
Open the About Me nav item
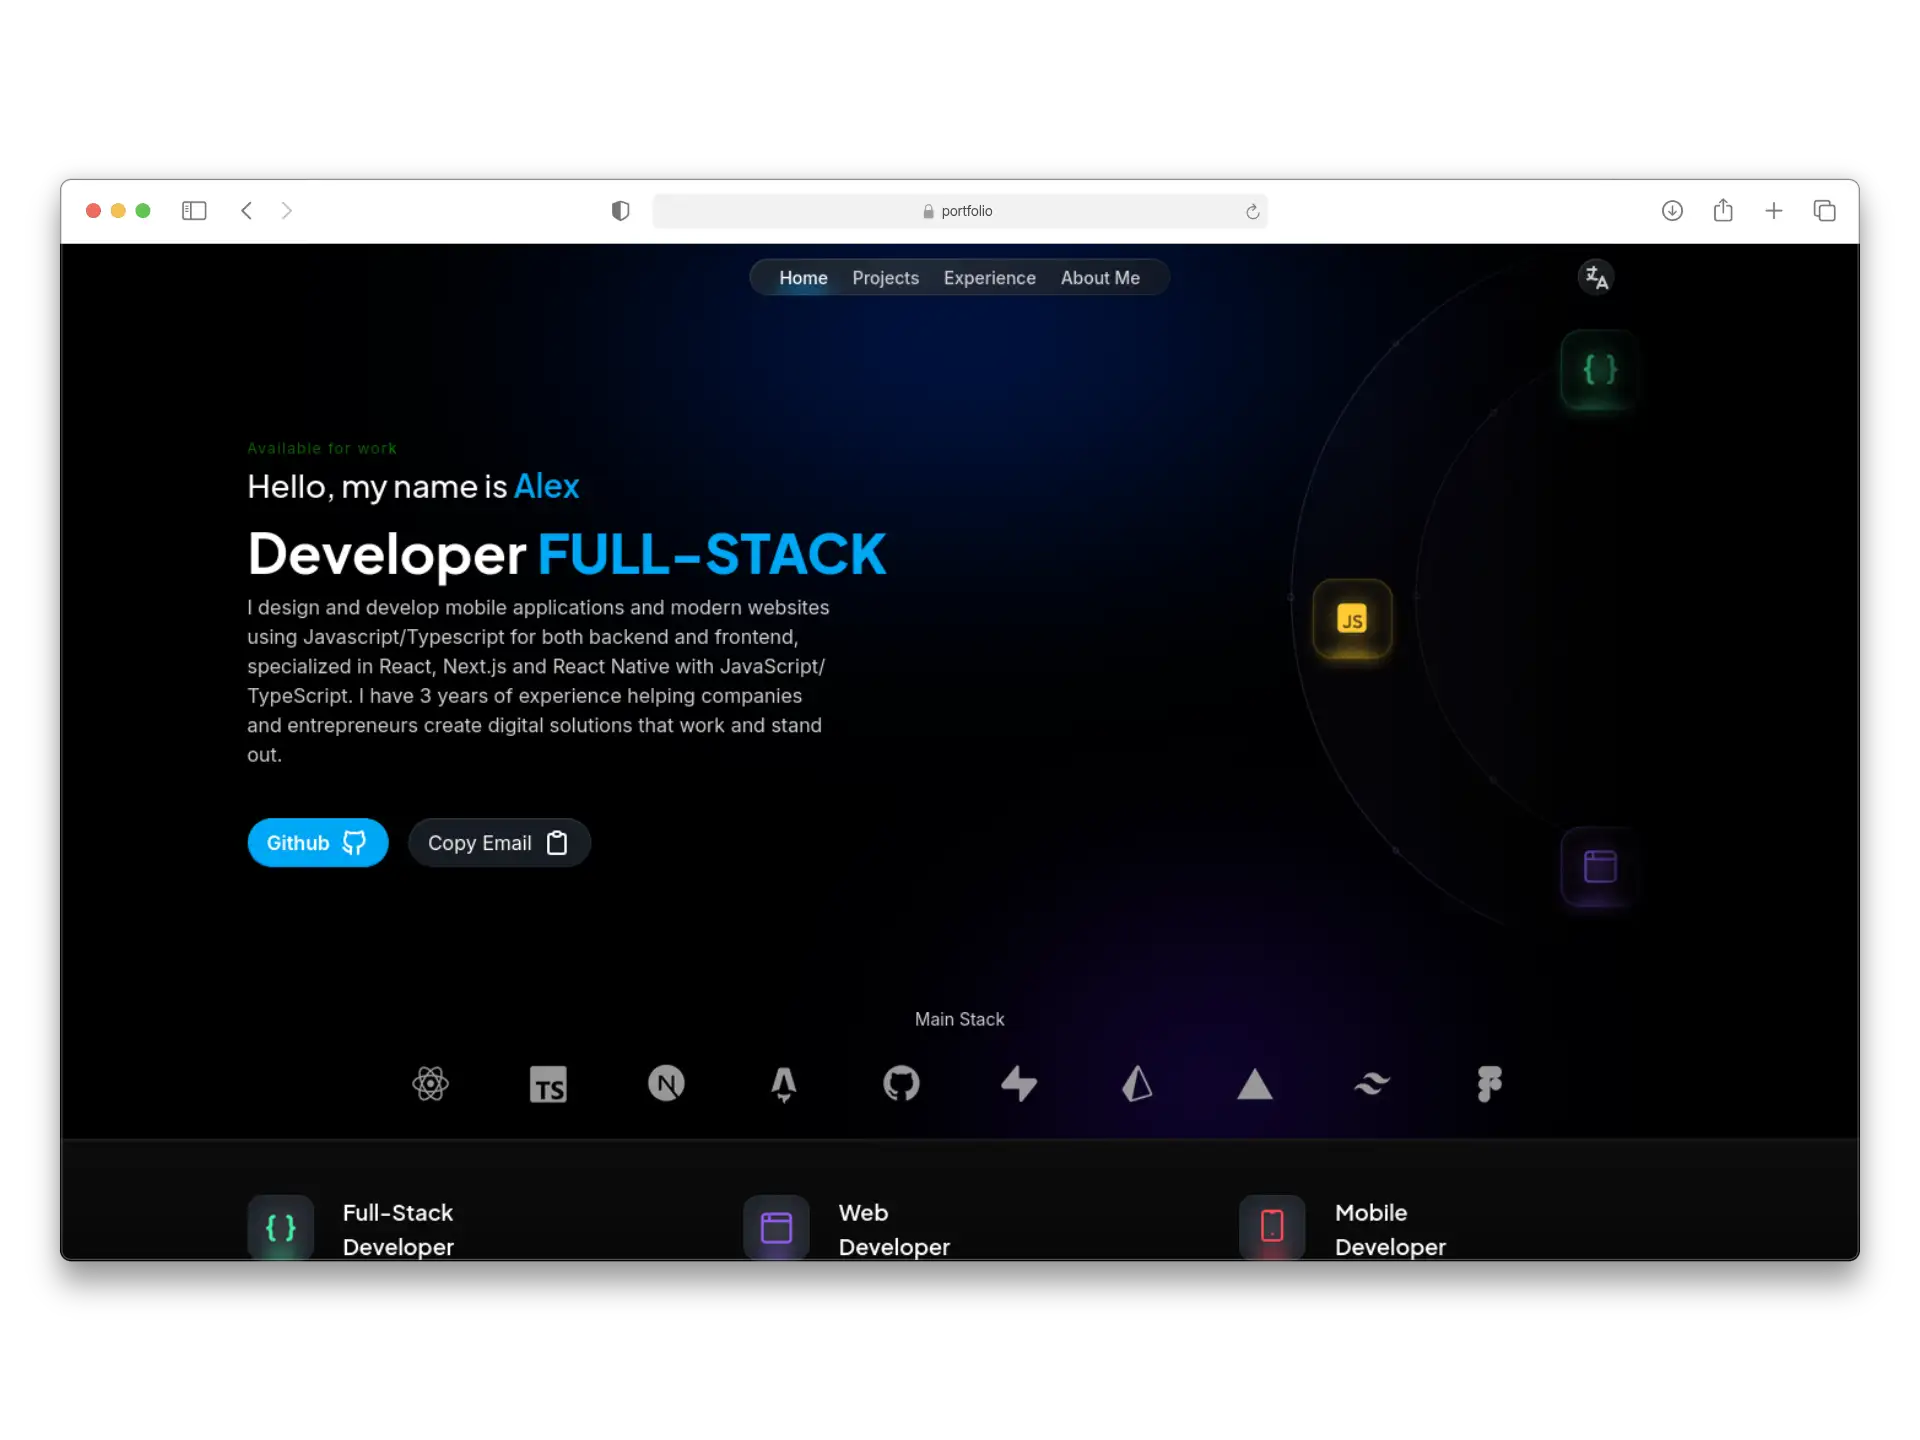click(x=1100, y=278)
